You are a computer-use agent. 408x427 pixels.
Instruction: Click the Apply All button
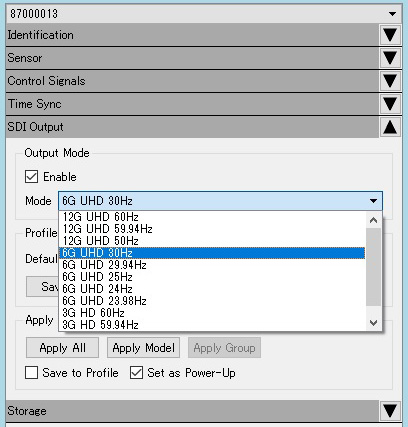(x=62, y=348)
